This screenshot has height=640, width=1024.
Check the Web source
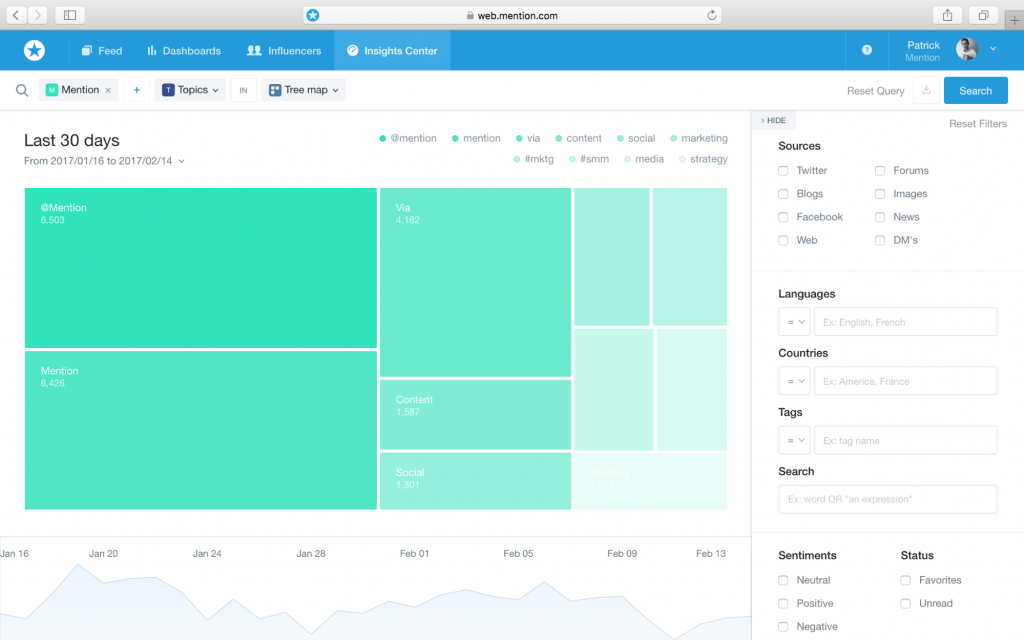(x=783, y=240)
